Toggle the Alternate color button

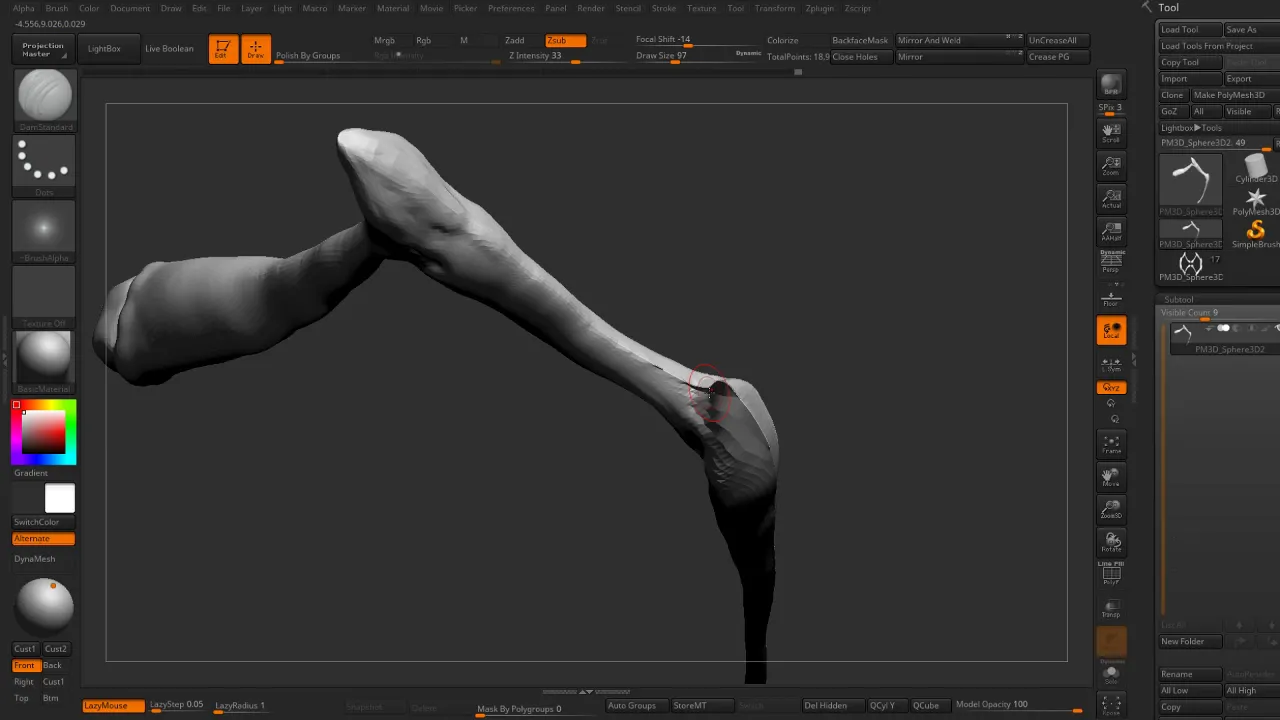click(44, 539)
